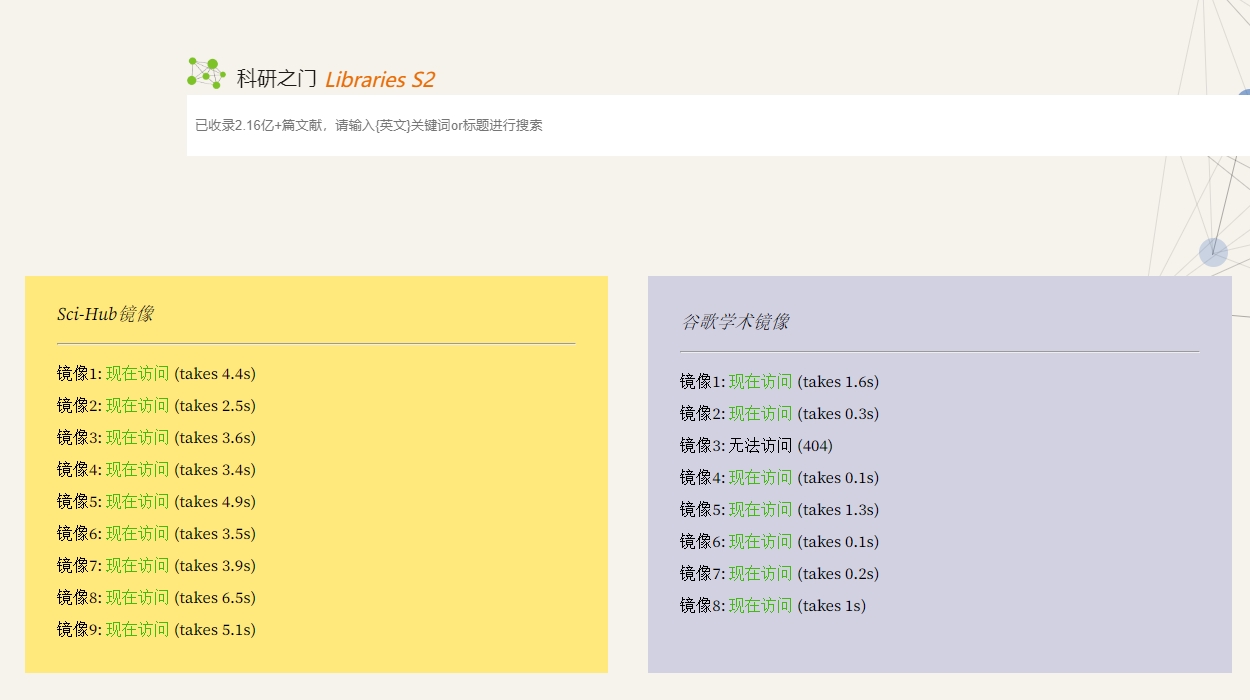Go to Google Scholar mirror 5

(760, 510)
